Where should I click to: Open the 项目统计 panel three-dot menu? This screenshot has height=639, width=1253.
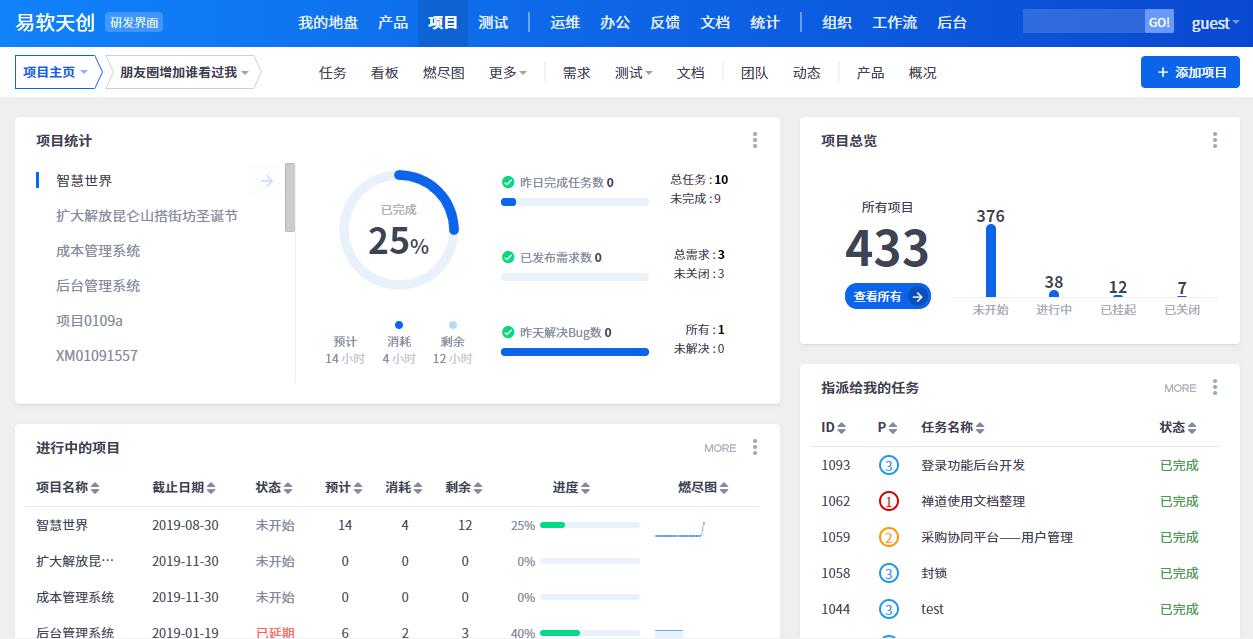point(755,141)
